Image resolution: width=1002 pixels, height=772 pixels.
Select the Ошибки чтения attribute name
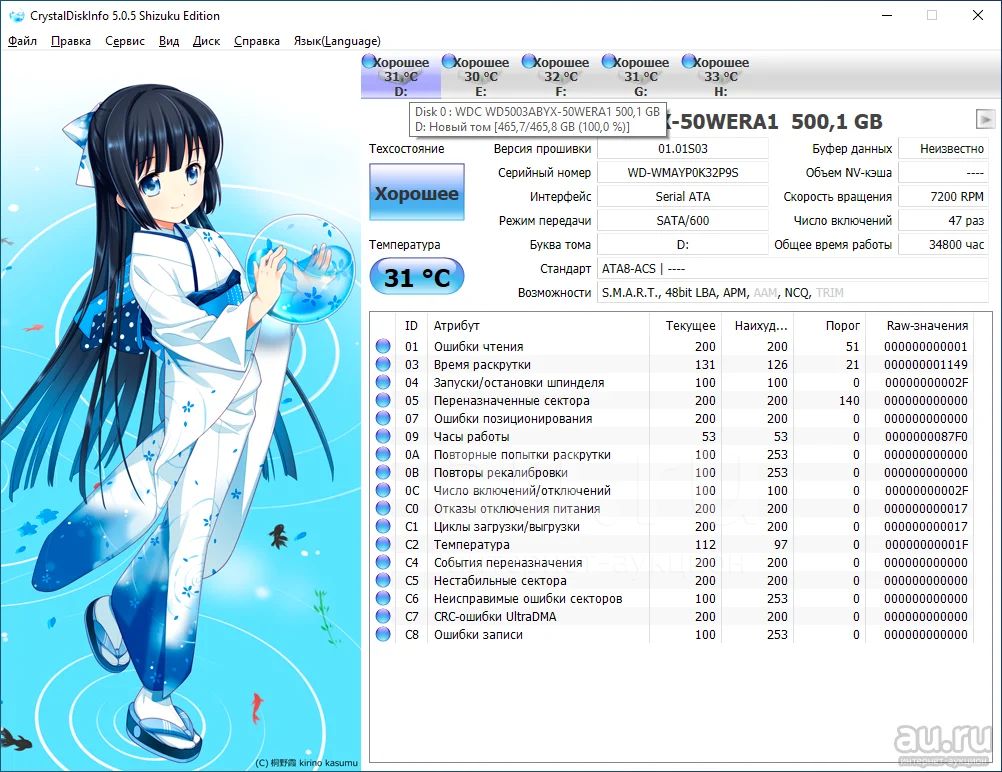click(478, 346)
